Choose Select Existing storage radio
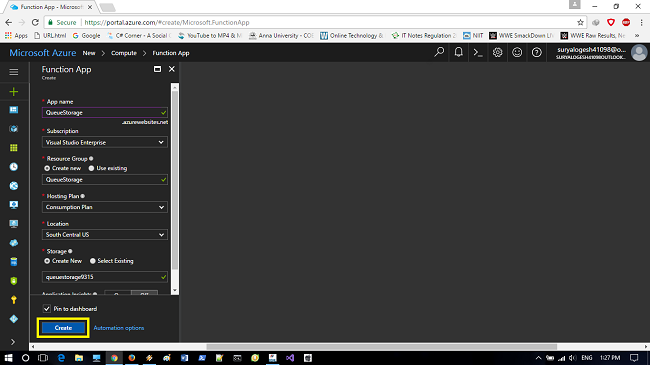This screenshot has height=365, width=650. [93, 261]
